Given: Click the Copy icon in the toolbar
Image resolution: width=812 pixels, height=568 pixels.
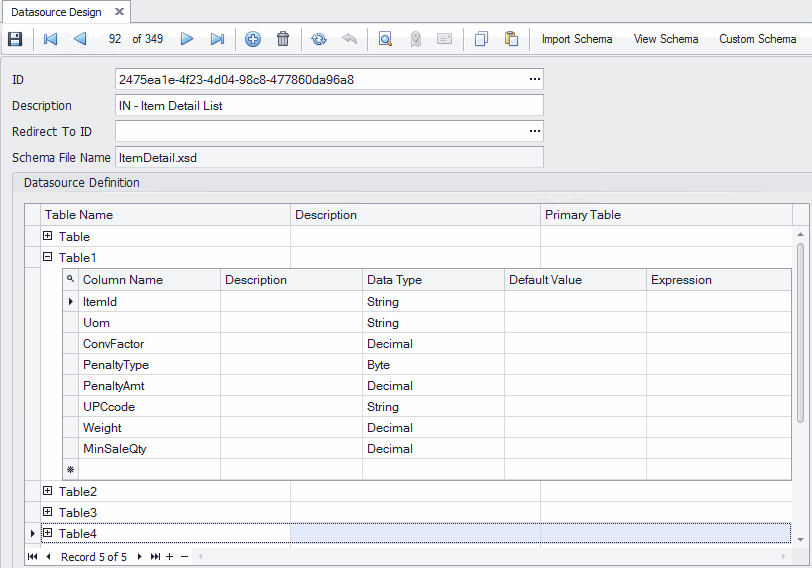Looking at the screenshot, I should click(x=481, y=39).
